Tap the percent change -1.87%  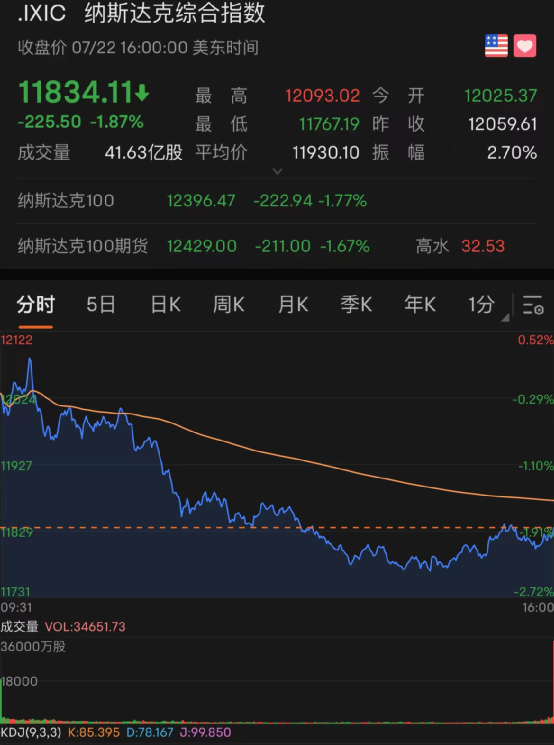coord(117,122)
